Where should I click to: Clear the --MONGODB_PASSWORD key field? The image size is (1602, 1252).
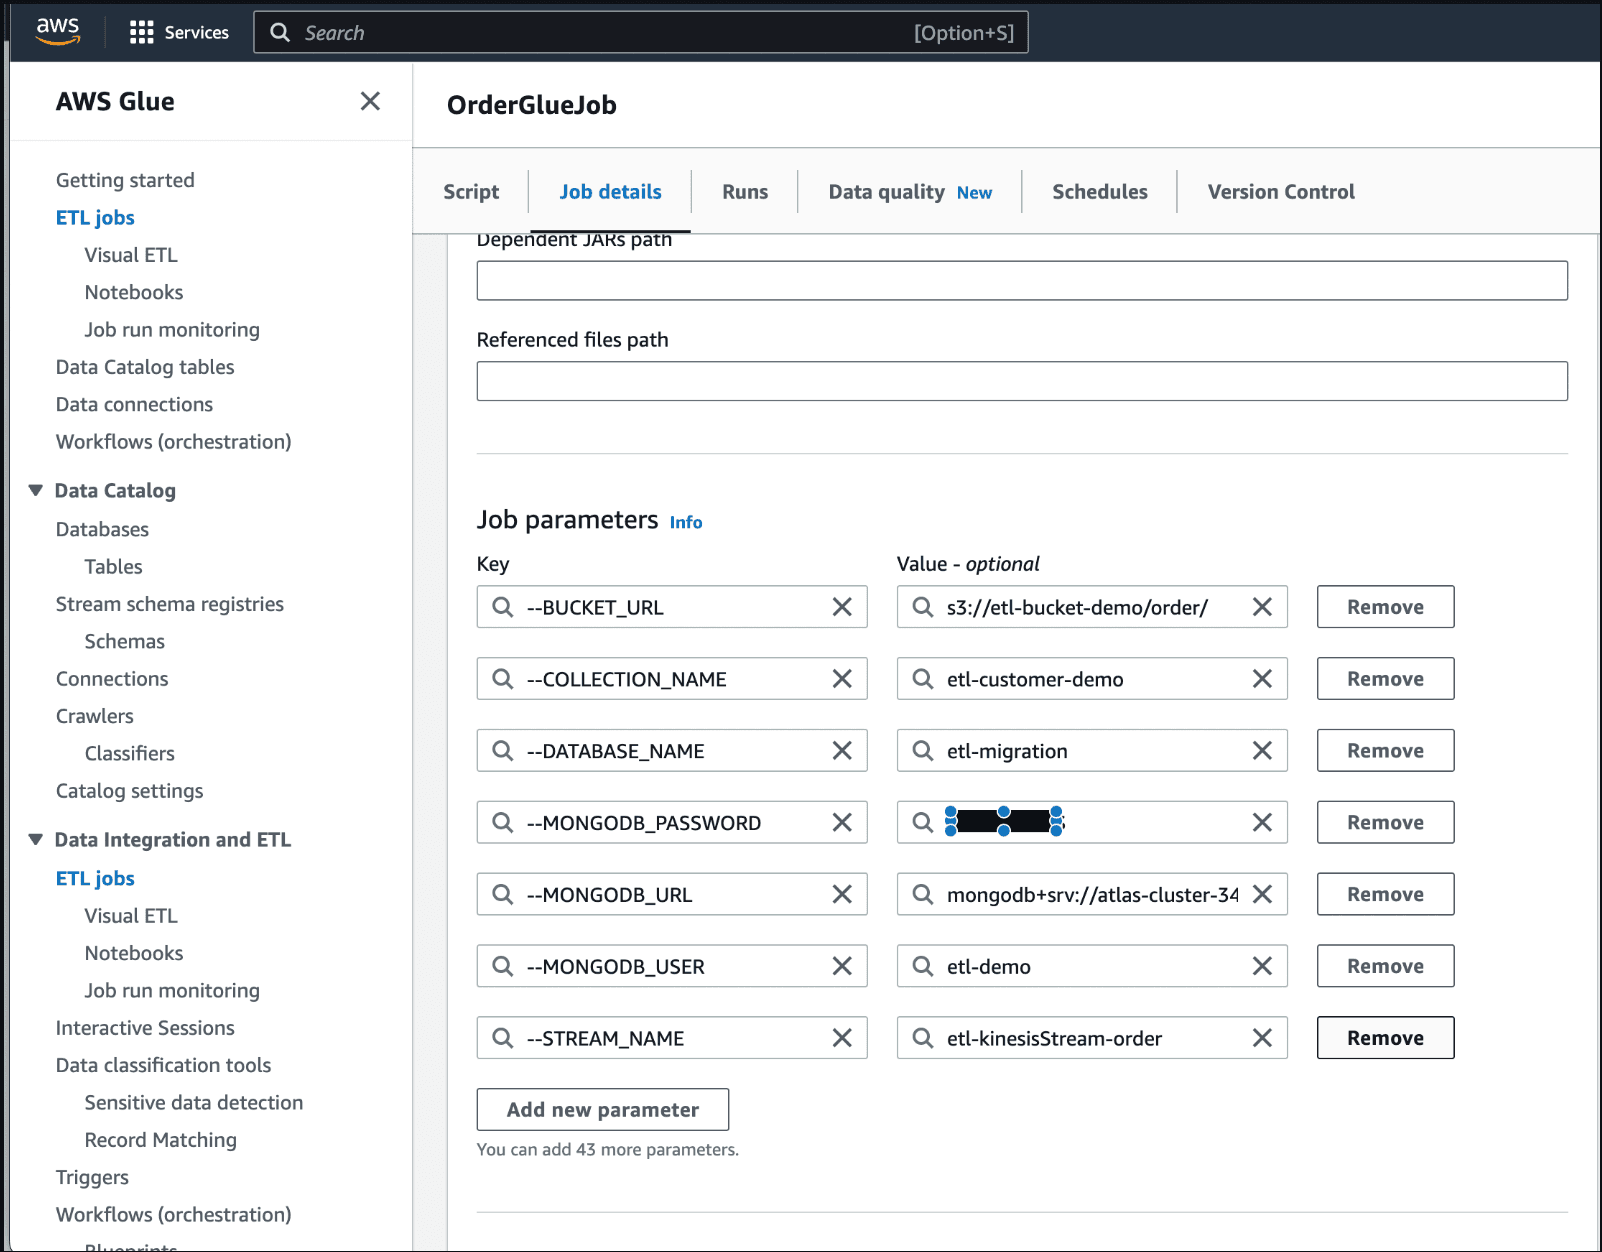point(842,822)
